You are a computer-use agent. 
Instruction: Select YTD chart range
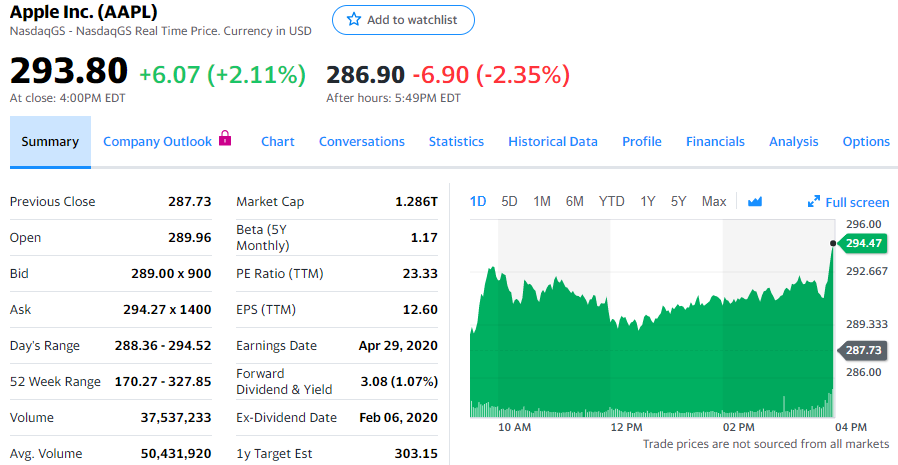pyautogui.click(x=611, y=201)
